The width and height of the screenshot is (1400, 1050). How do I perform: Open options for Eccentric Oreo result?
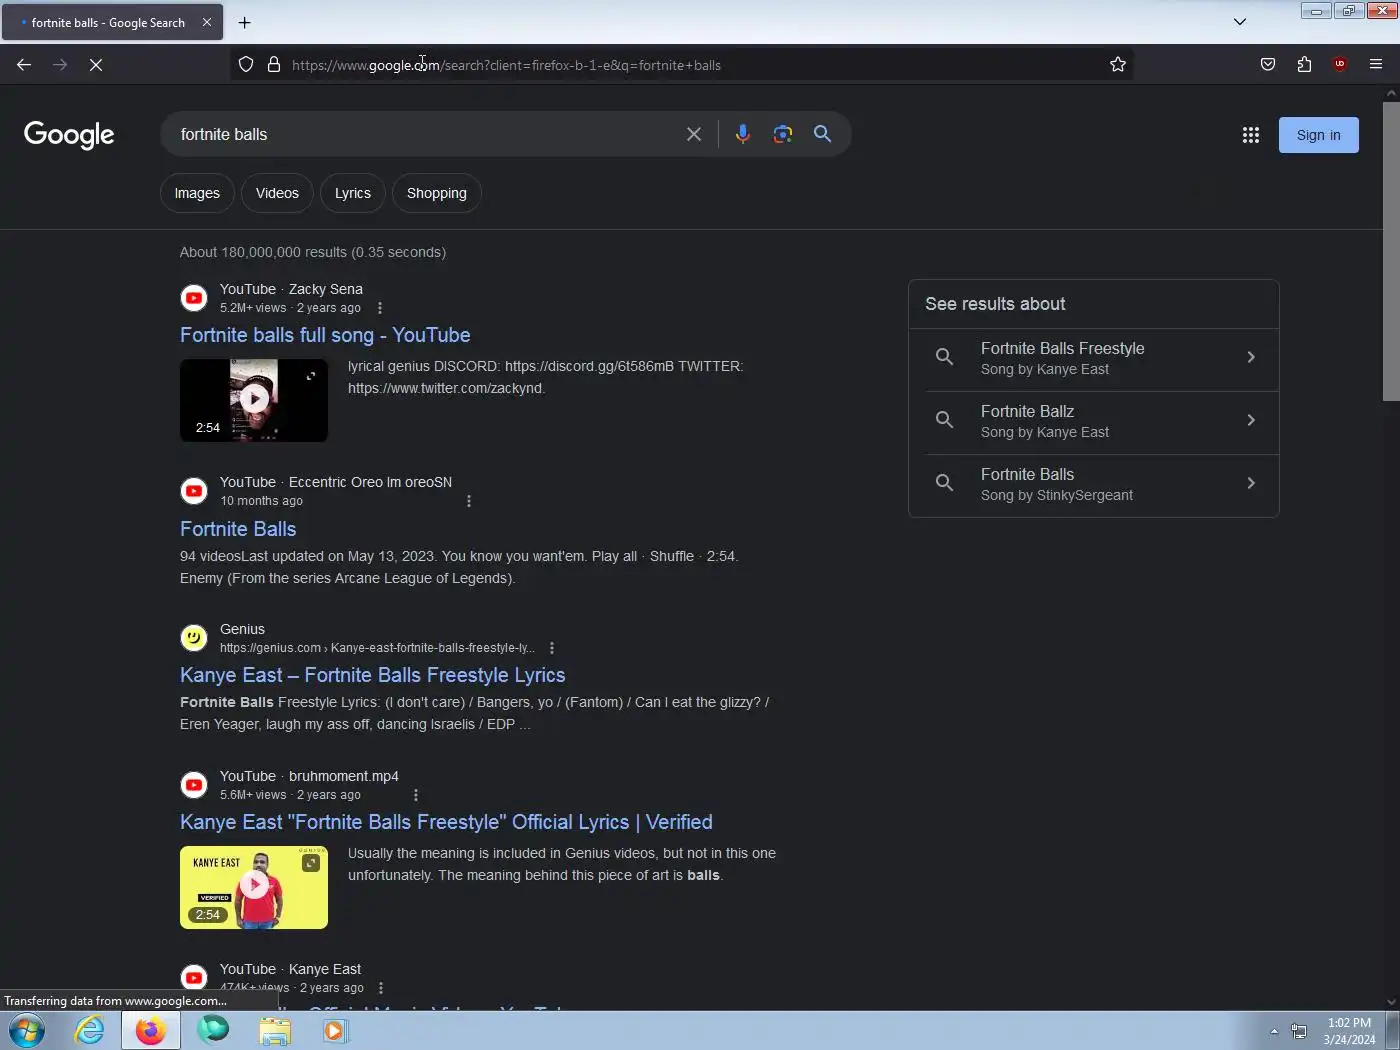click(469, 501)
